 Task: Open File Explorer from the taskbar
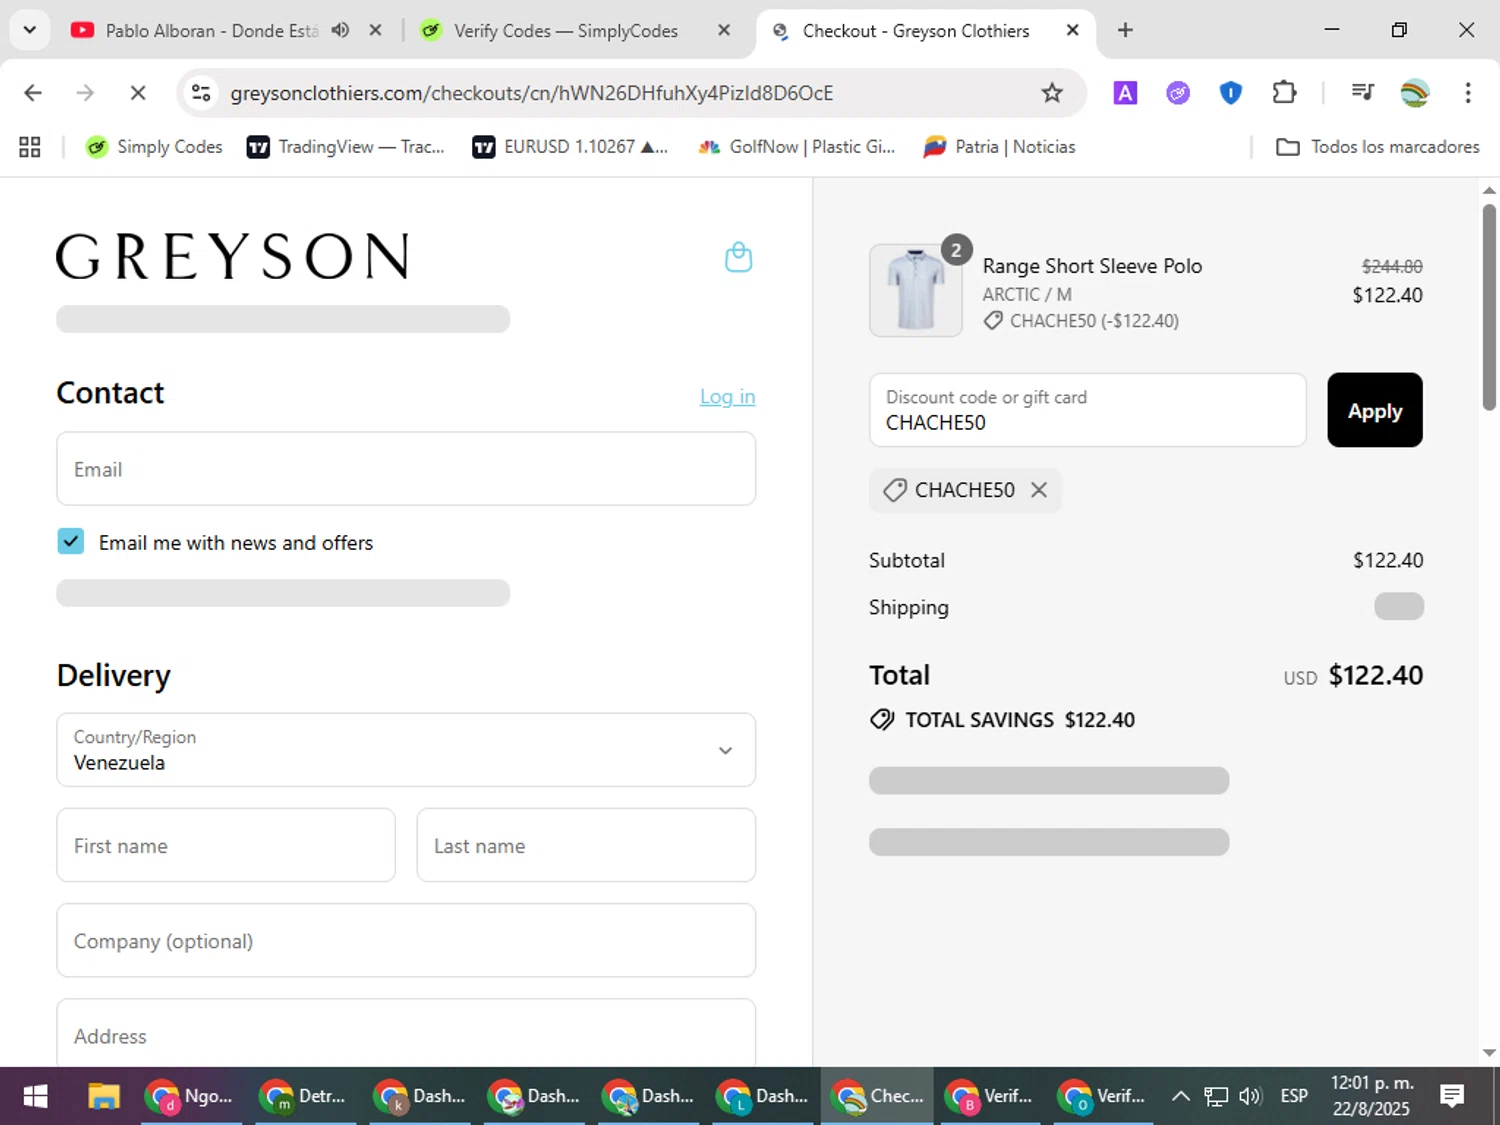[103, 1096]
